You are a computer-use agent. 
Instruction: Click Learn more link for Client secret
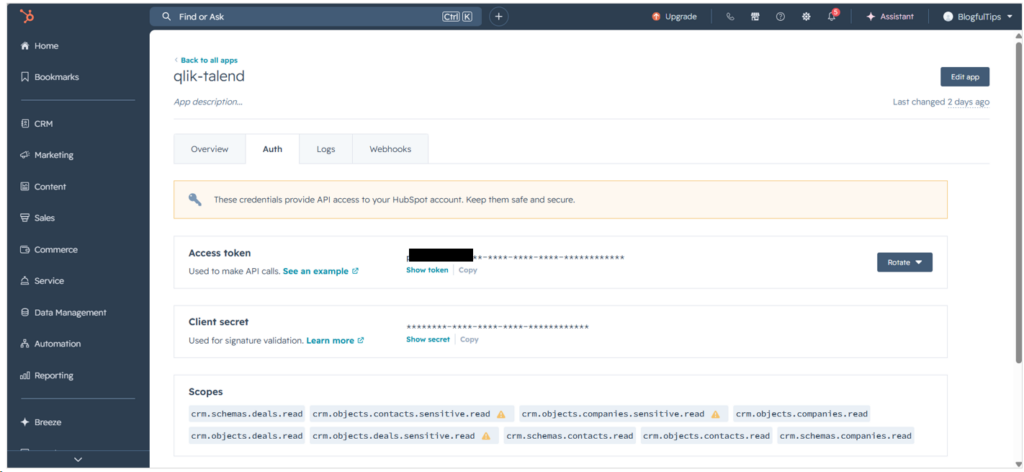[x=335, y=341]
